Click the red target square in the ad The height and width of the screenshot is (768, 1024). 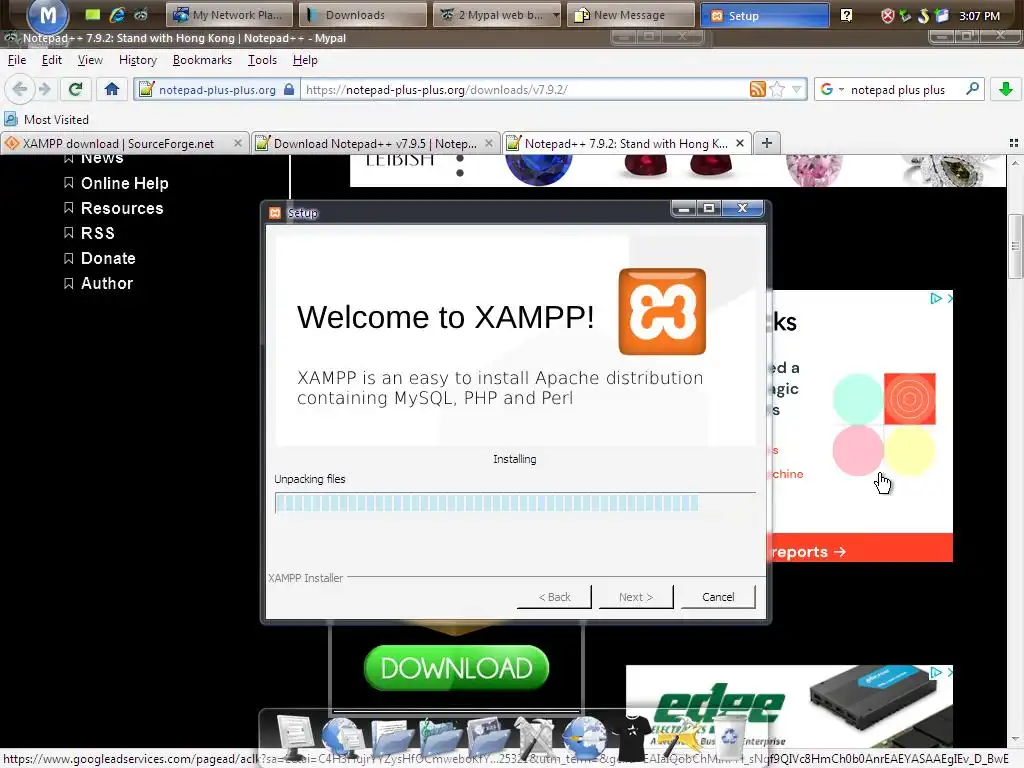coord(910,399)
